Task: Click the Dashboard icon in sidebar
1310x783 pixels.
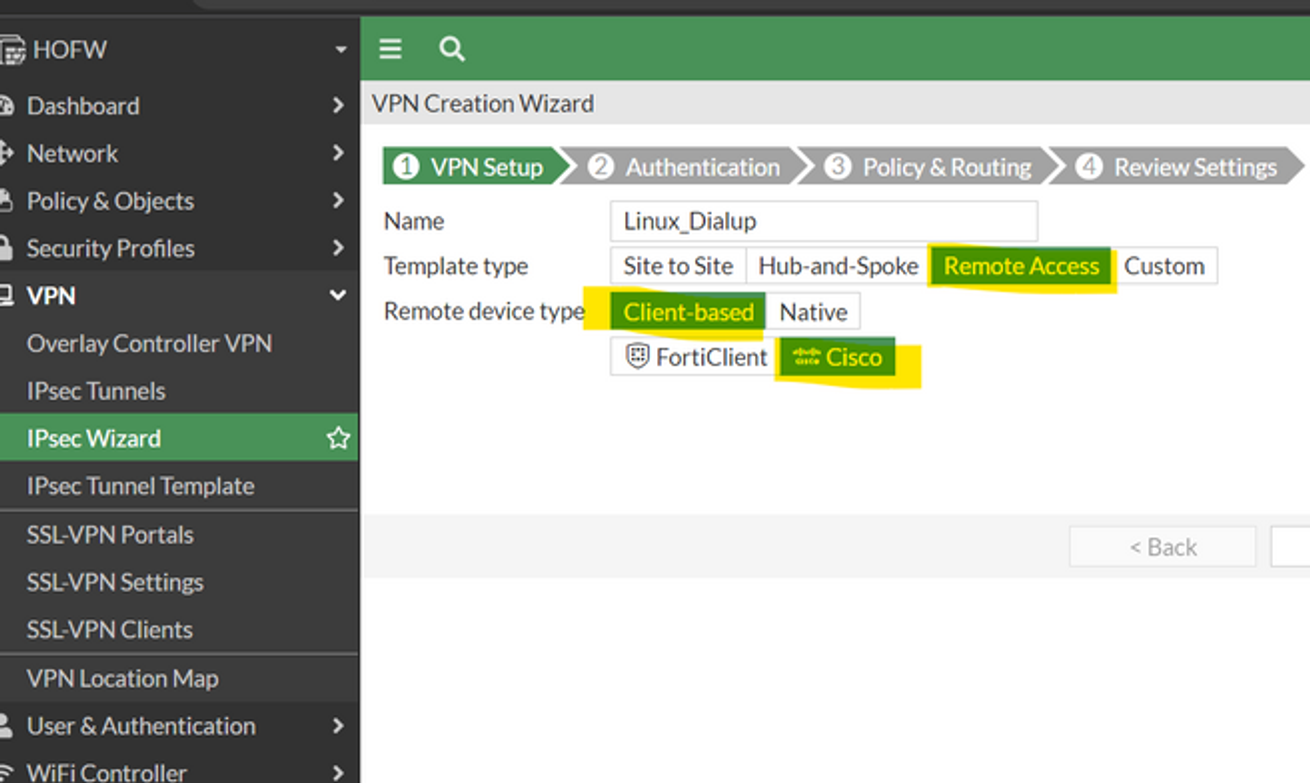Action: tap(6, 106)
